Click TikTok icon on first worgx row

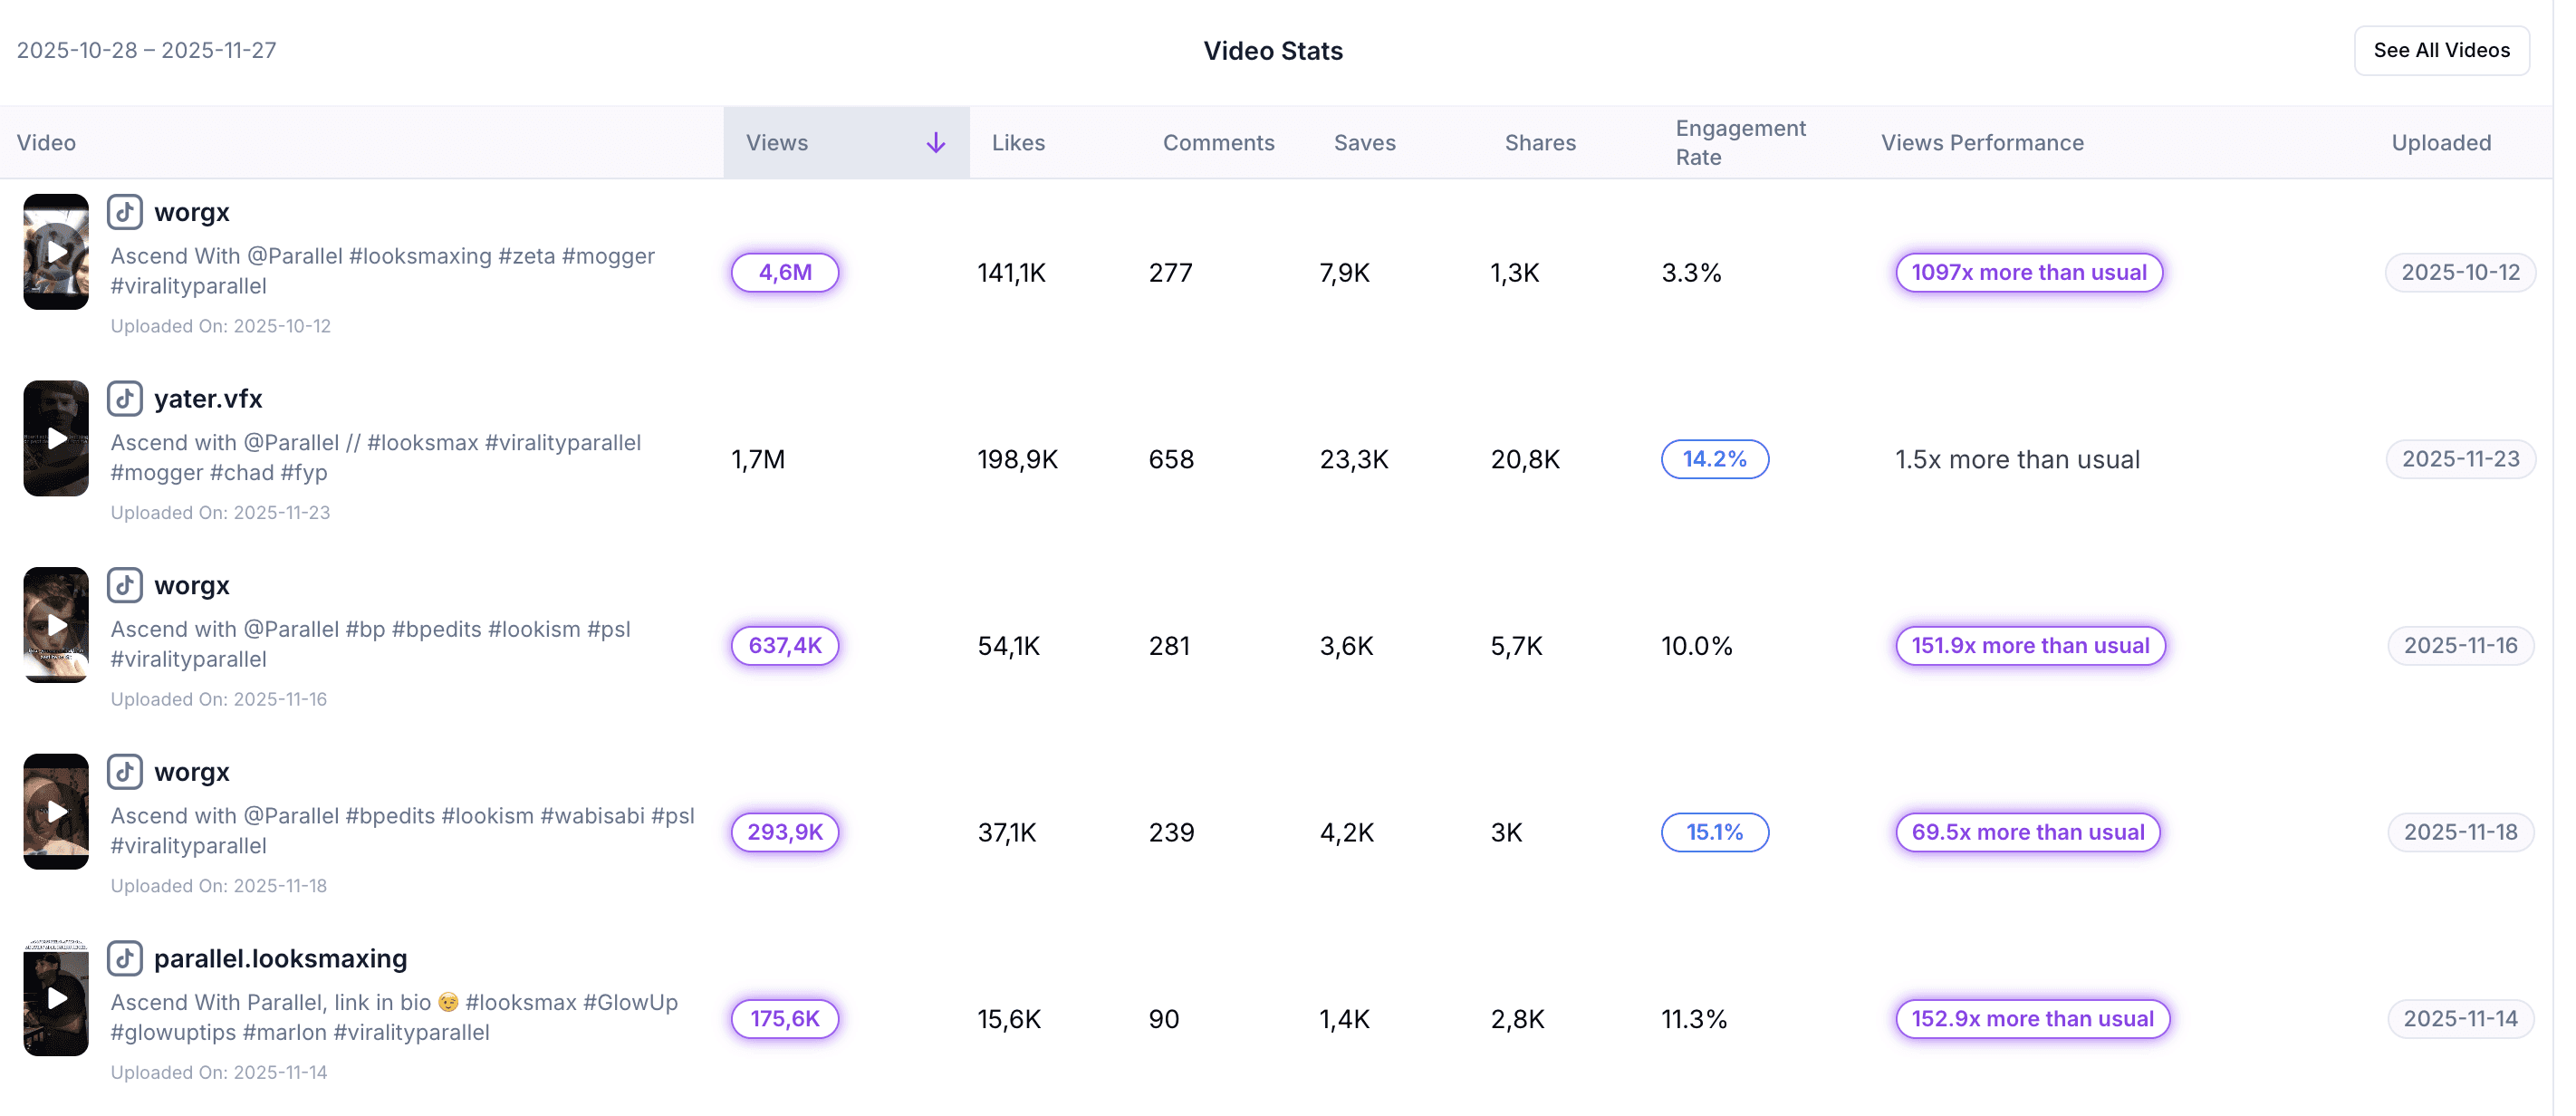(x=124, y=212)
